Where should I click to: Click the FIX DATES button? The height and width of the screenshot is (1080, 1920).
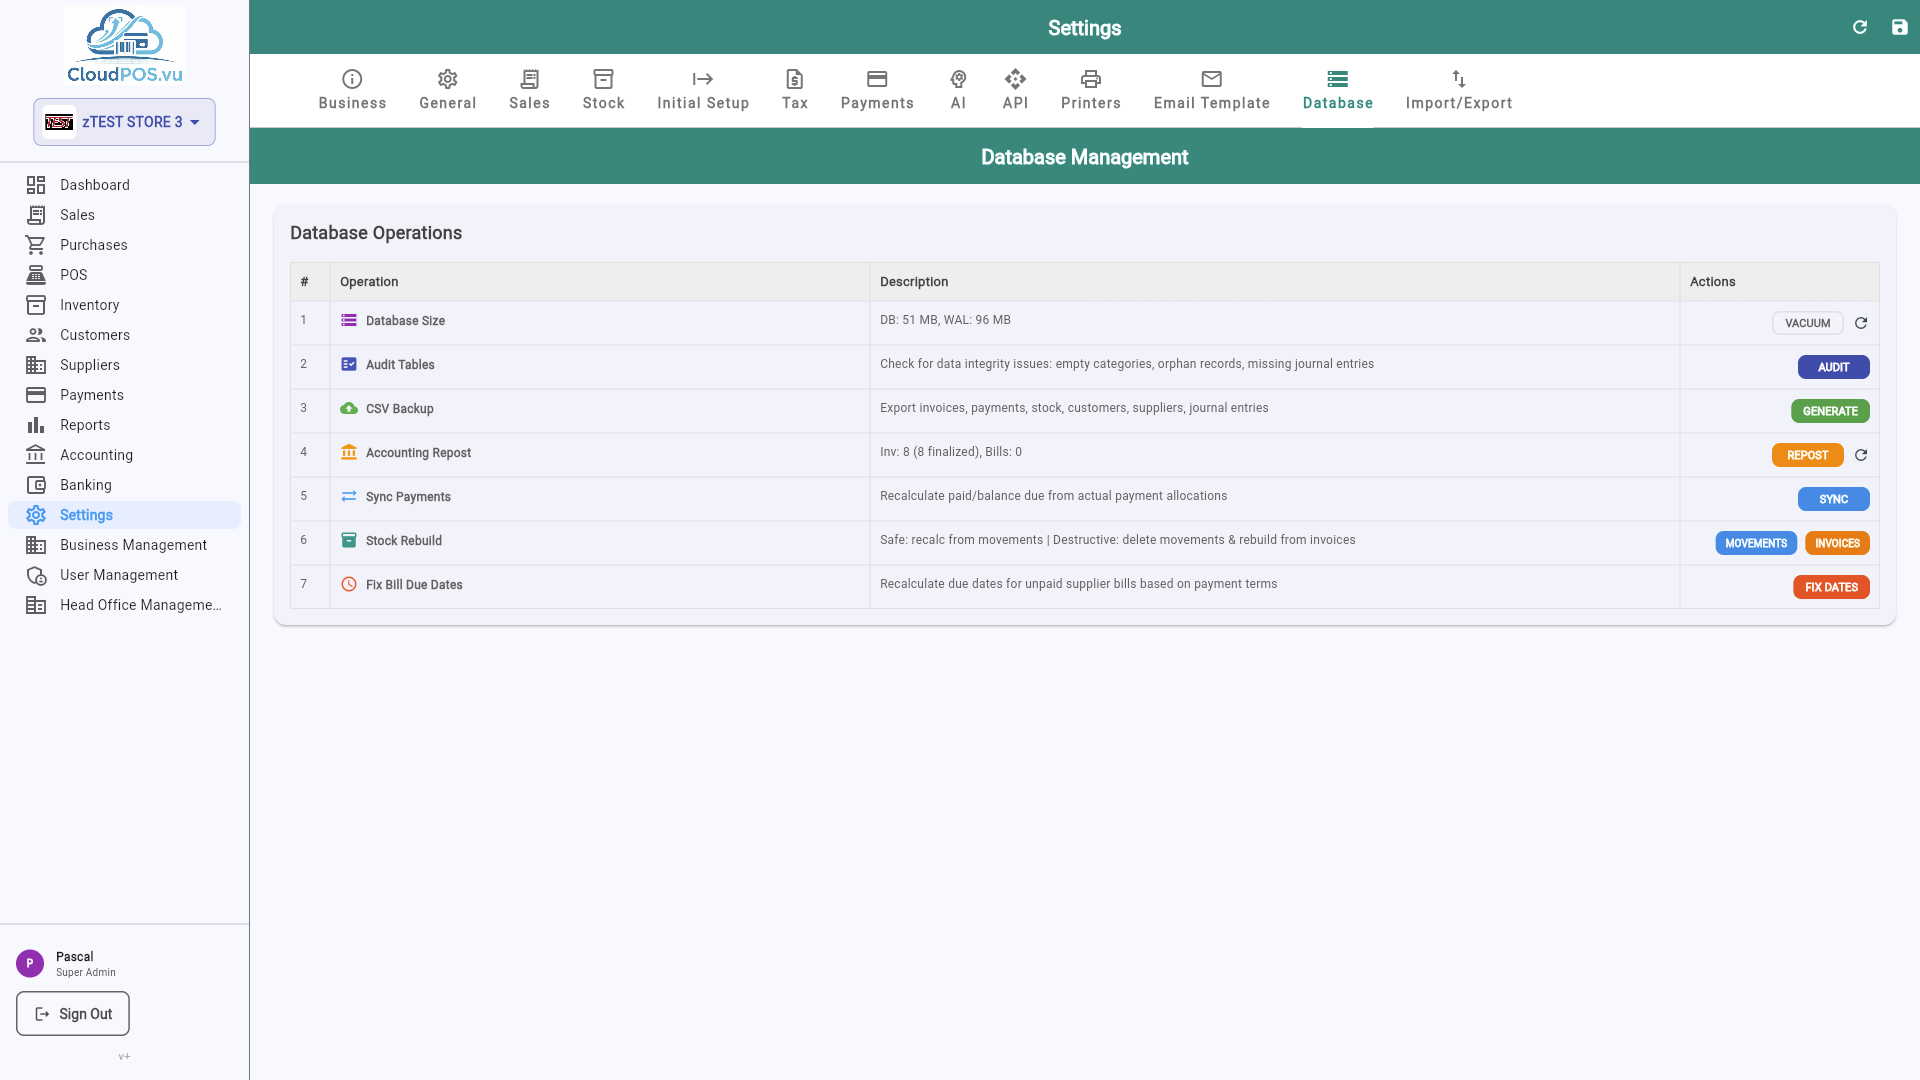1831,587
